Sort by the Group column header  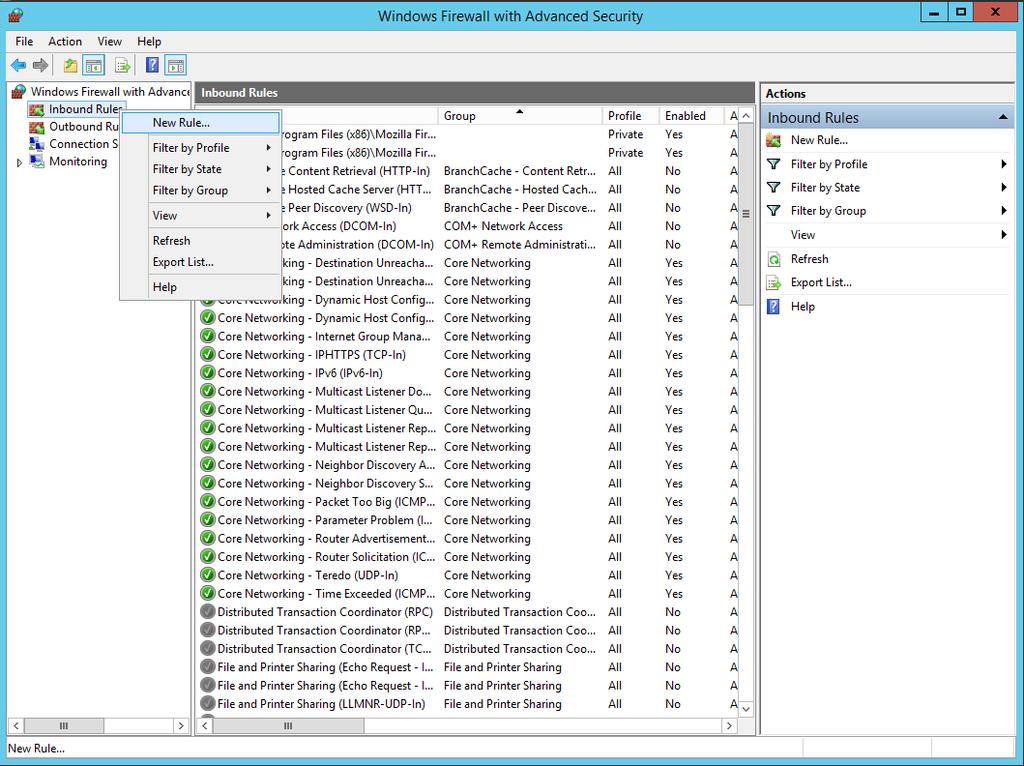point(520,116)
